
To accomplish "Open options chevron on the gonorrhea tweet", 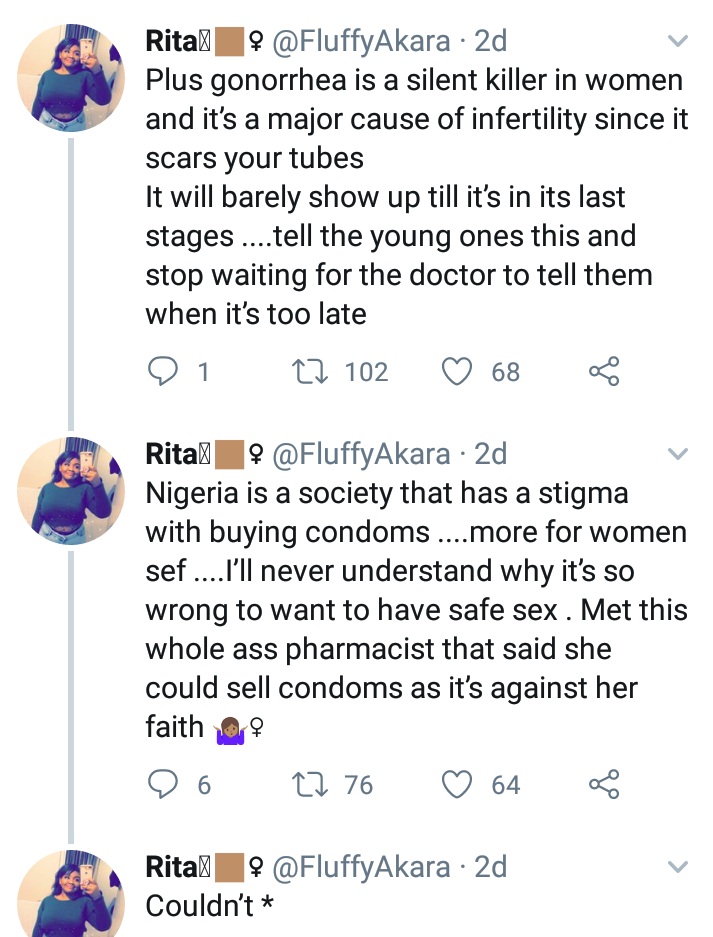I will [678, 42].
